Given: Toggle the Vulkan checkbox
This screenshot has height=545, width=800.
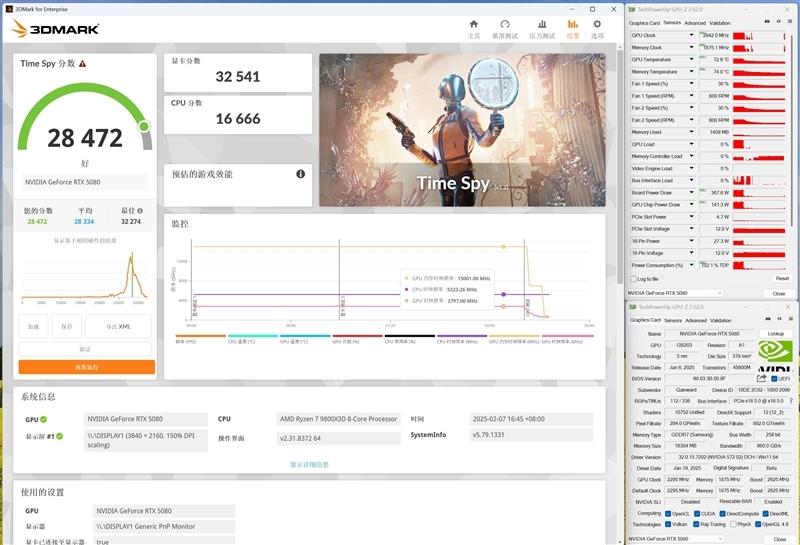Looking at the screenshot, I should (x=668, y=524).
